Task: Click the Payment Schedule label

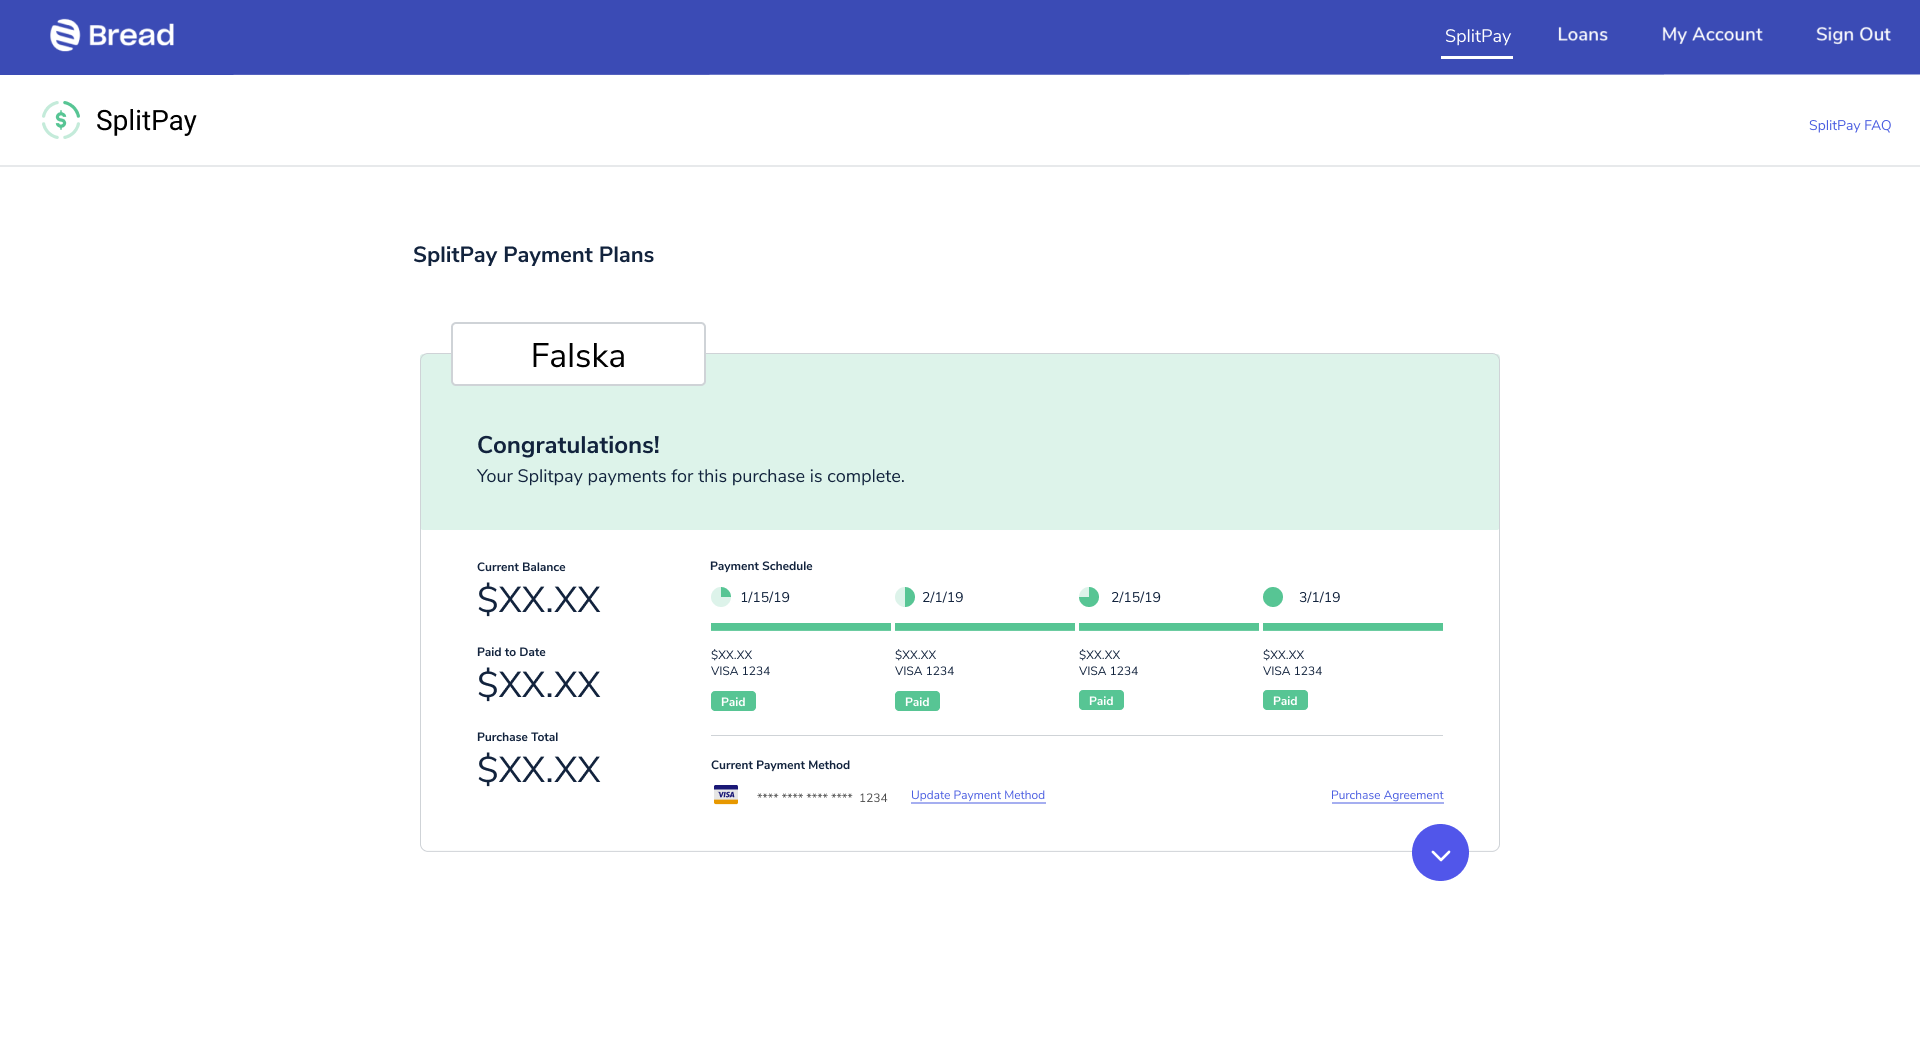Action: click(x=761, y=566)
